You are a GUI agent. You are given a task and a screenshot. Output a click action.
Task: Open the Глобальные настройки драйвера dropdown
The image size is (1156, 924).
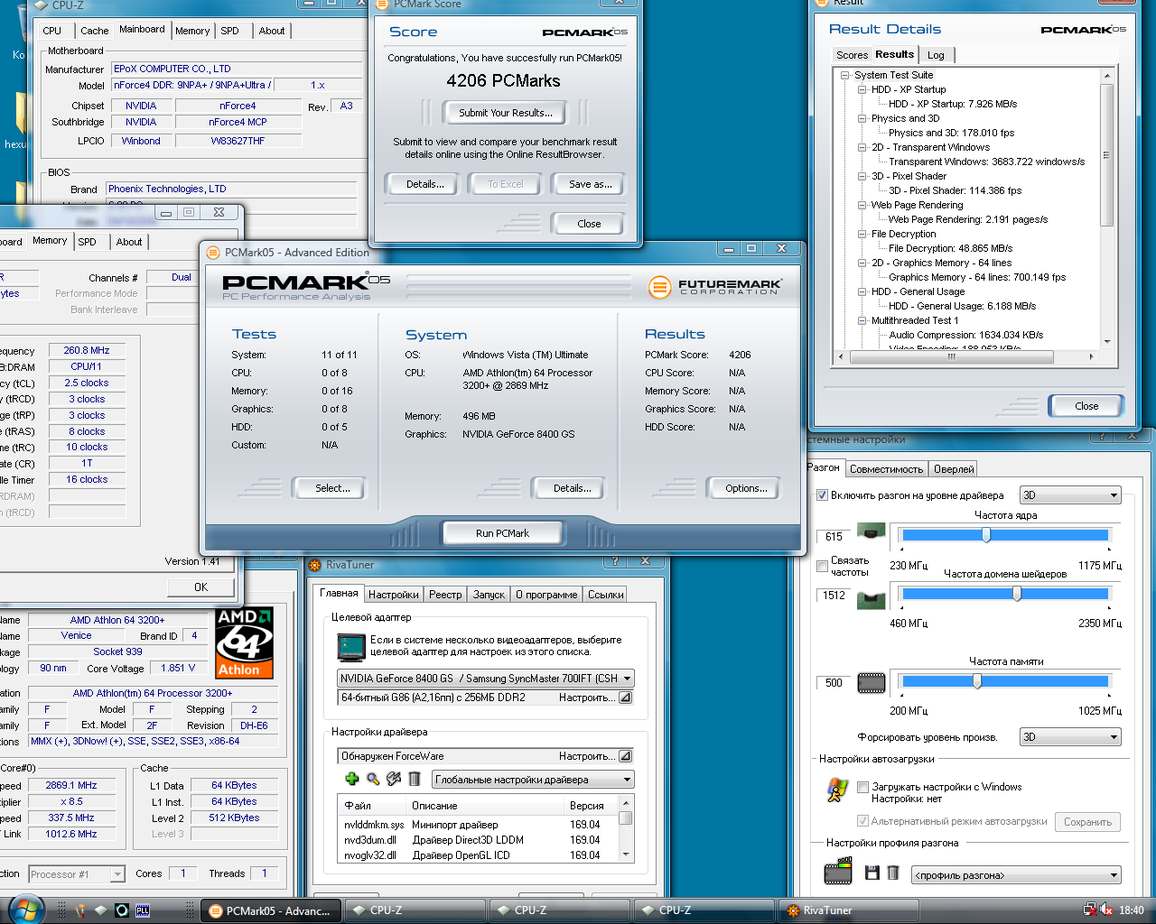[x=533, y=779]
